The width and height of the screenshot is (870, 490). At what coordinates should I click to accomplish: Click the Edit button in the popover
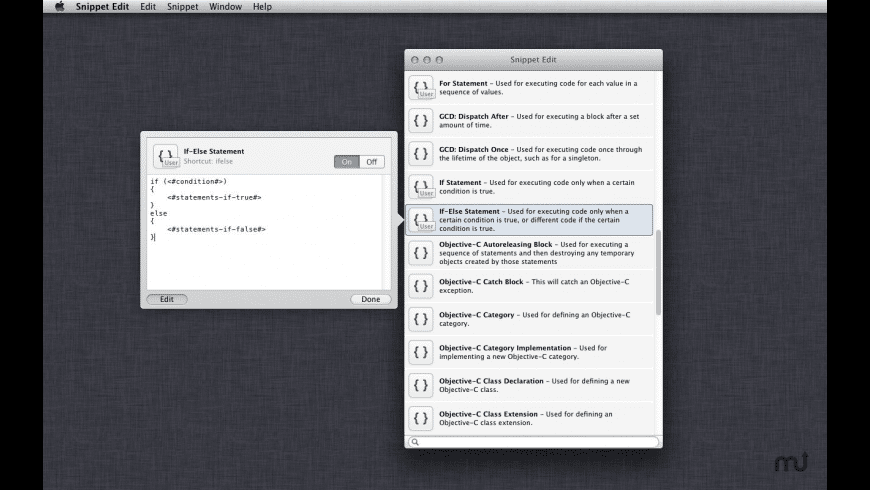click(x=167, y=299)
